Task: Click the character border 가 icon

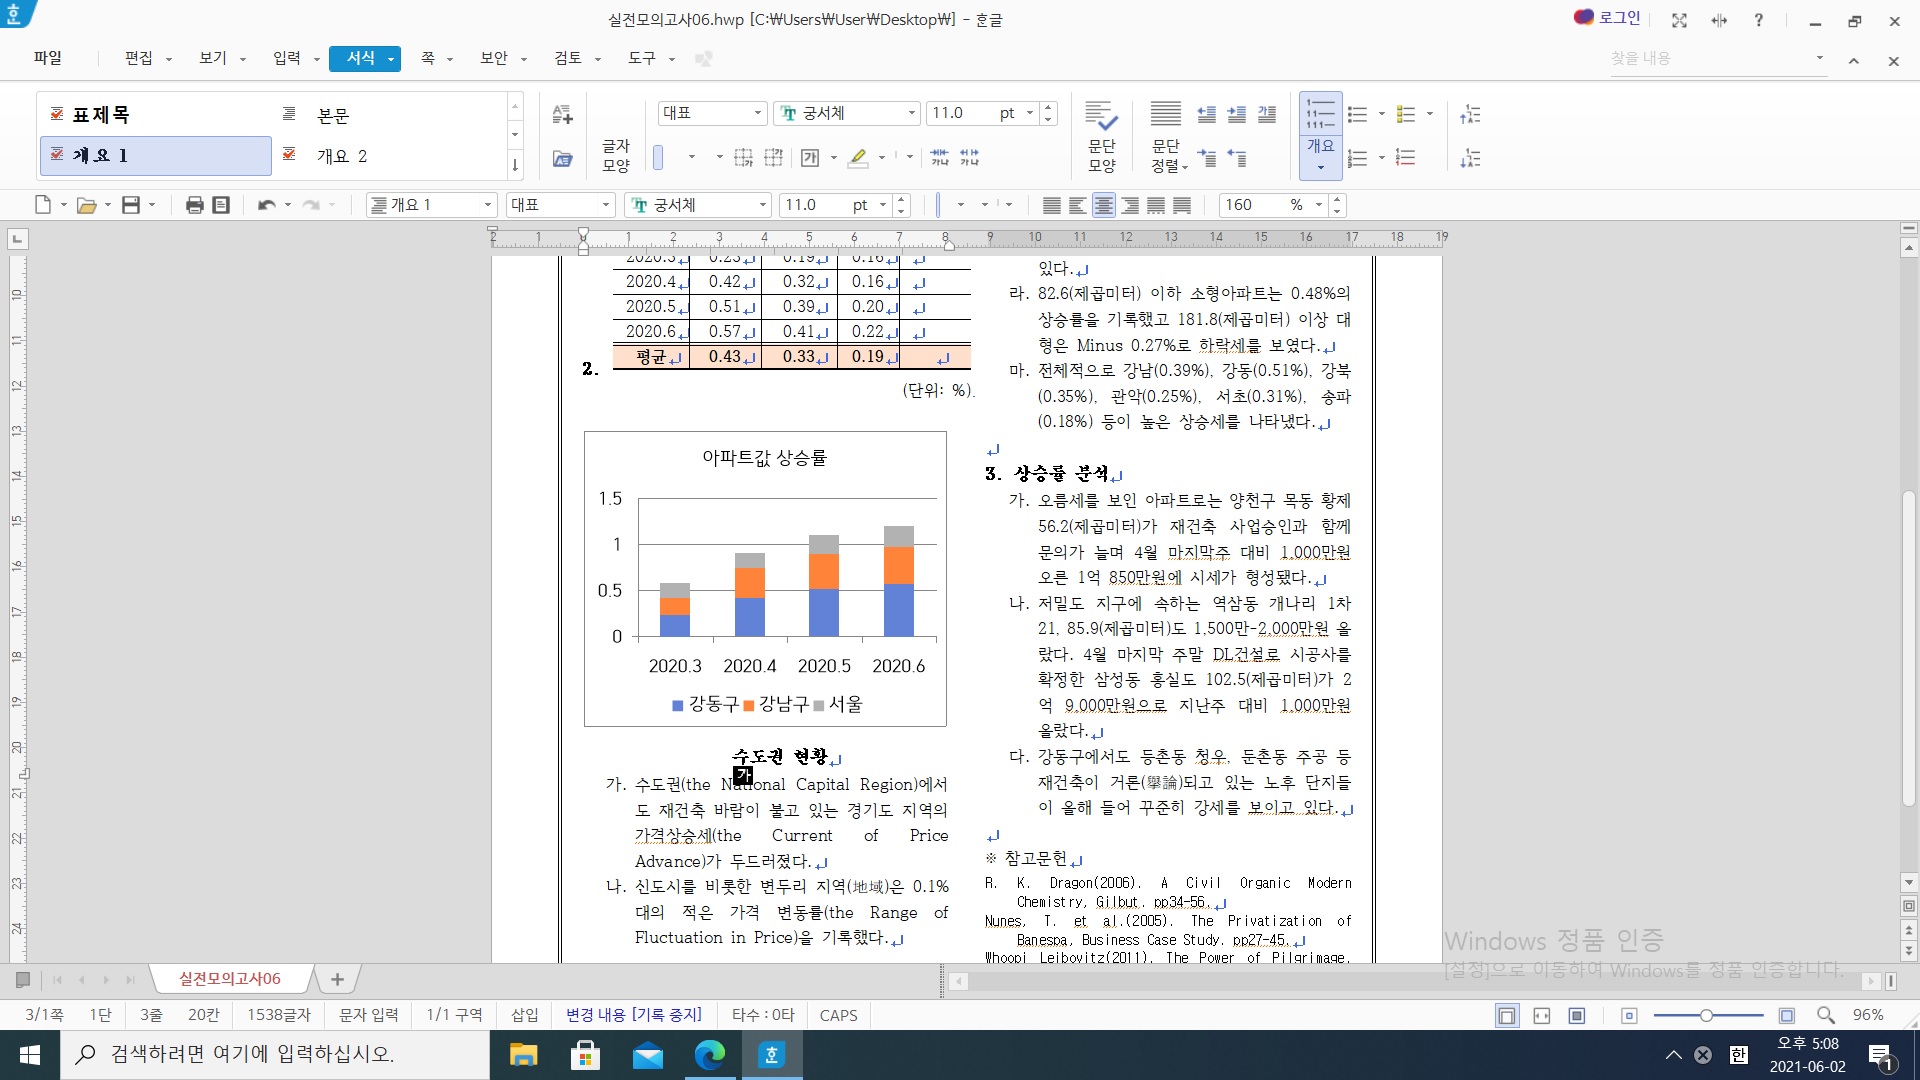Action: click(x=810, y=157)
